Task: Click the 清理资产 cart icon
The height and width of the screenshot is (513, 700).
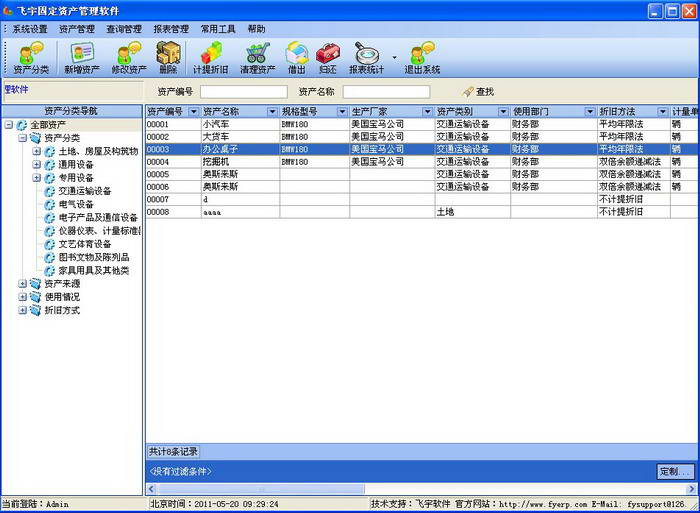Action: click(x=258, y=58)
